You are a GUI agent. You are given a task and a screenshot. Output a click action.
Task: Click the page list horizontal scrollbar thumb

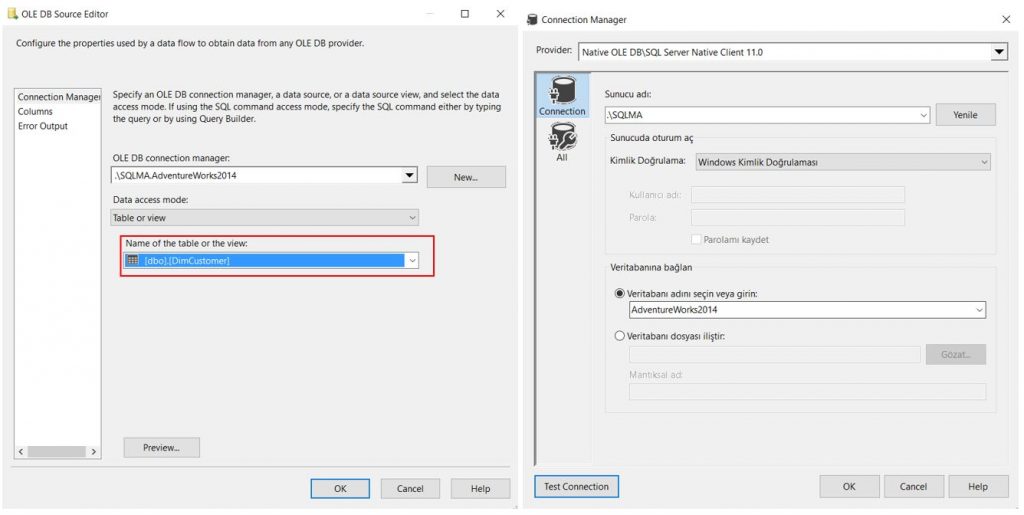click(x=57, y=452)
